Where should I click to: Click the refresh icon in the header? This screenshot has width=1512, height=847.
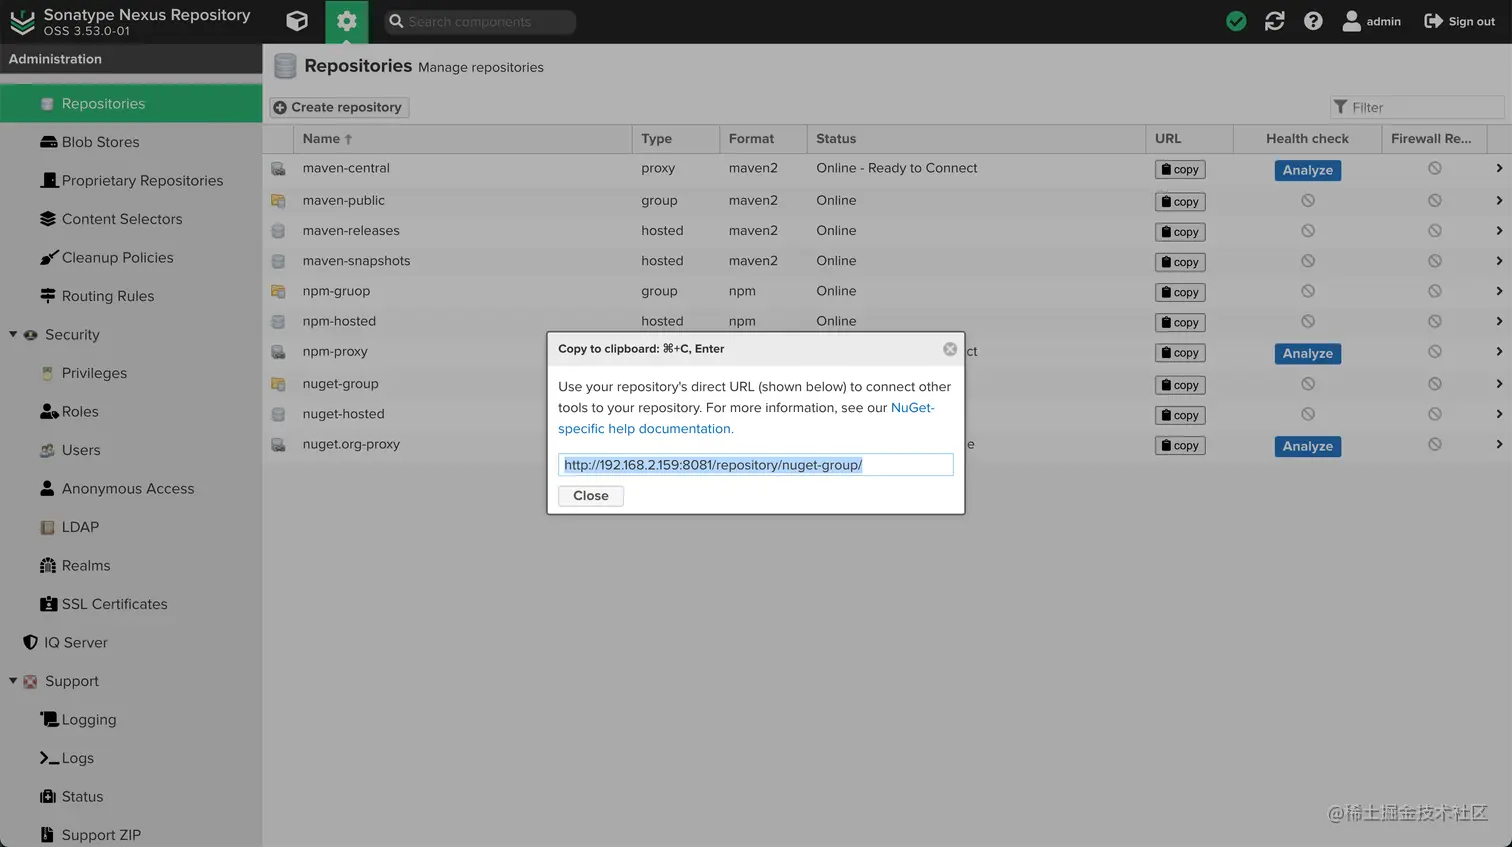point(1274,21)
